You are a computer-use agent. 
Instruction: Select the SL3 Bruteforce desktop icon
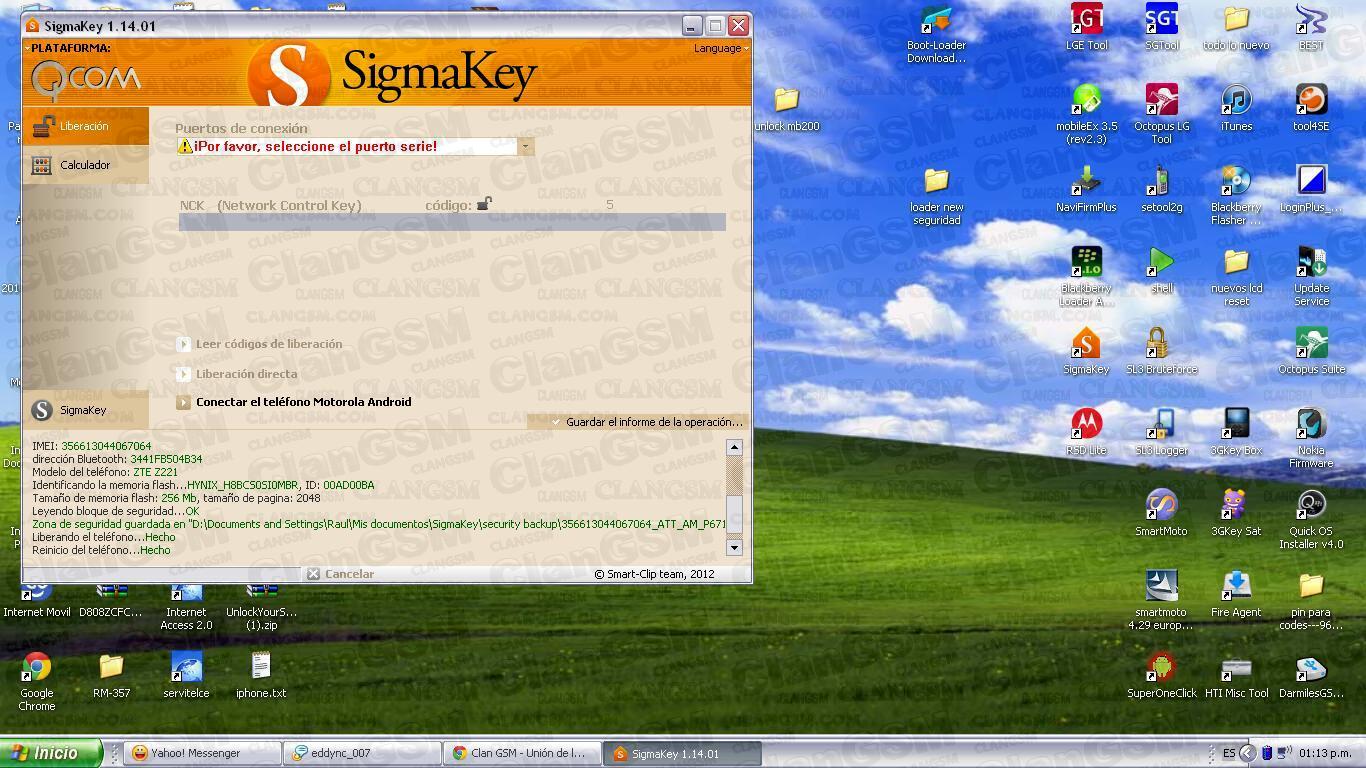click(x=1161, y=352)
